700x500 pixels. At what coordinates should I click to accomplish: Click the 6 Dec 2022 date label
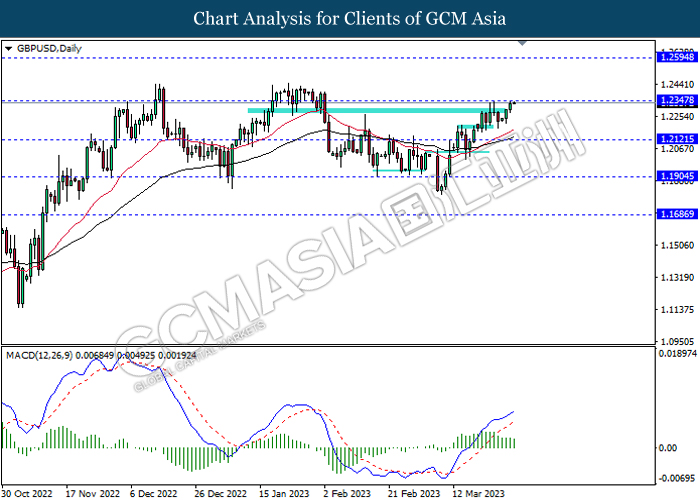154,494
